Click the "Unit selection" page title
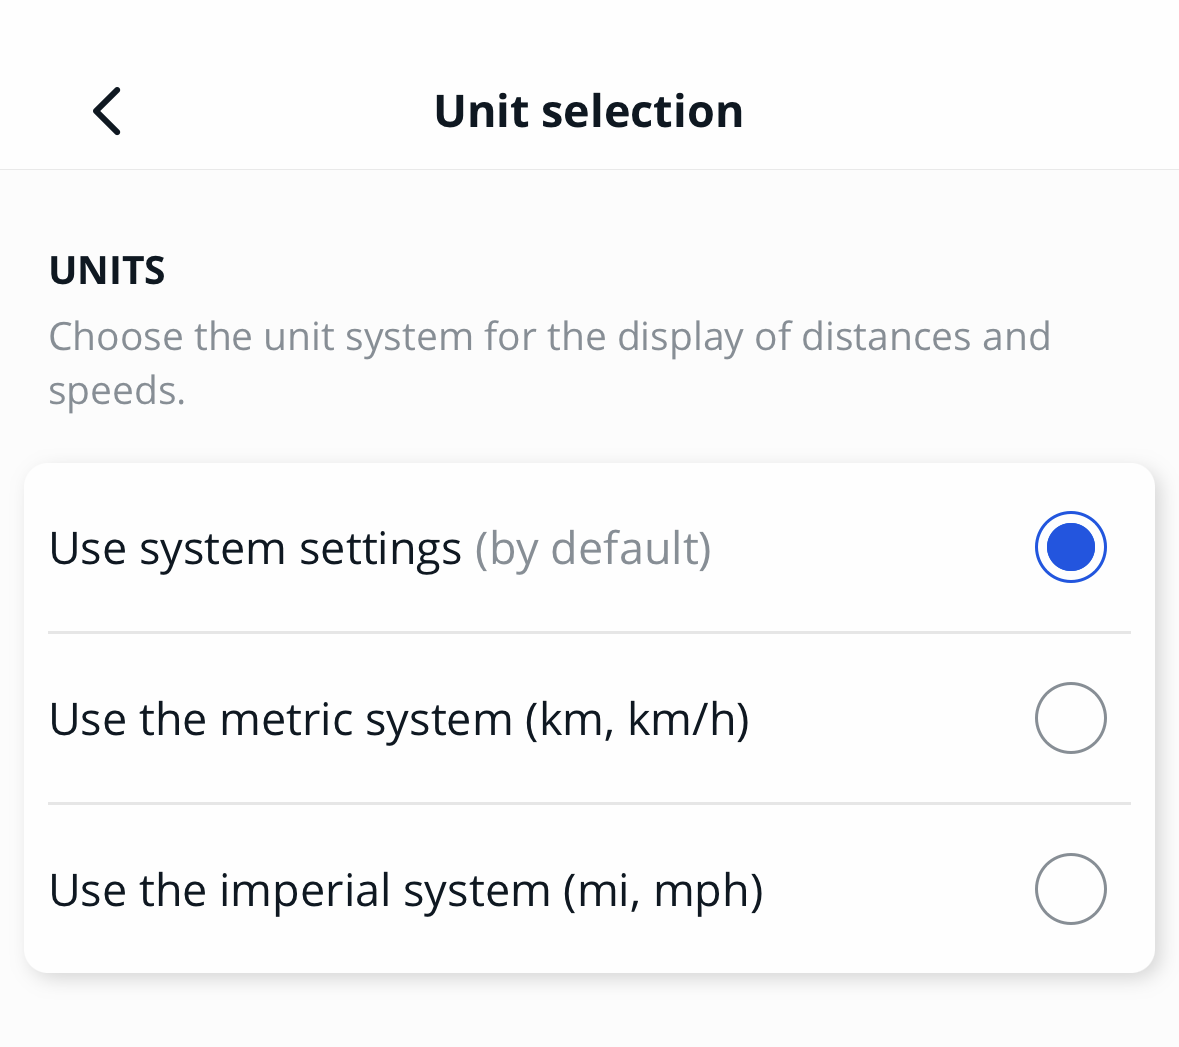 point(588,111)
